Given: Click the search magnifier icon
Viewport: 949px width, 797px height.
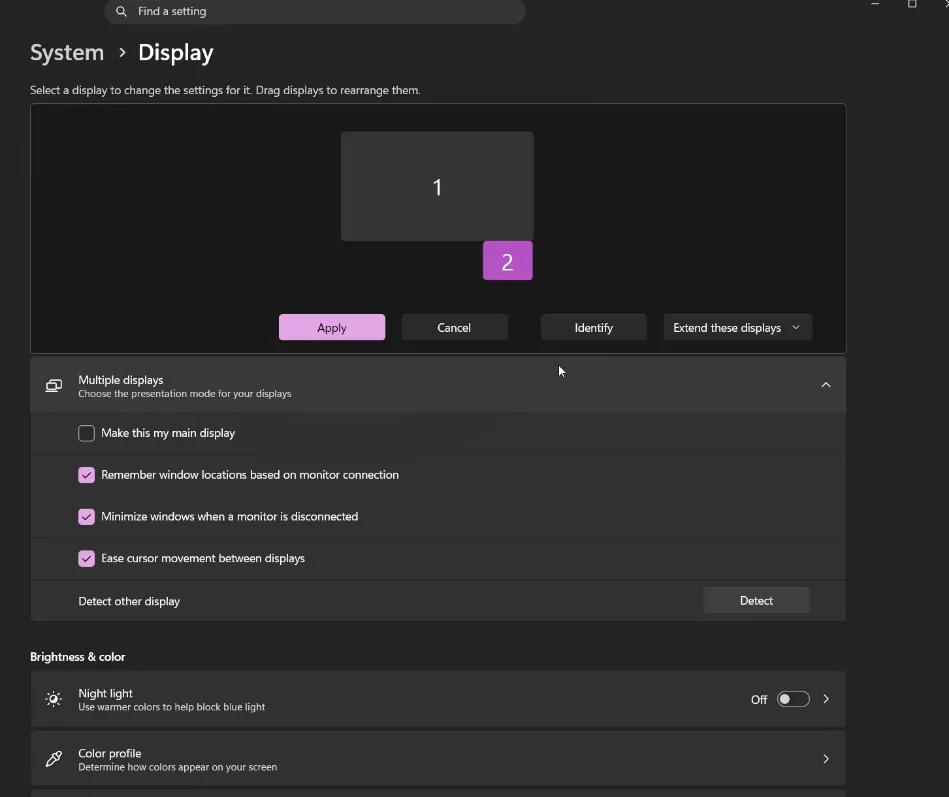Looking at the screenshot, I should coord(121,11).
